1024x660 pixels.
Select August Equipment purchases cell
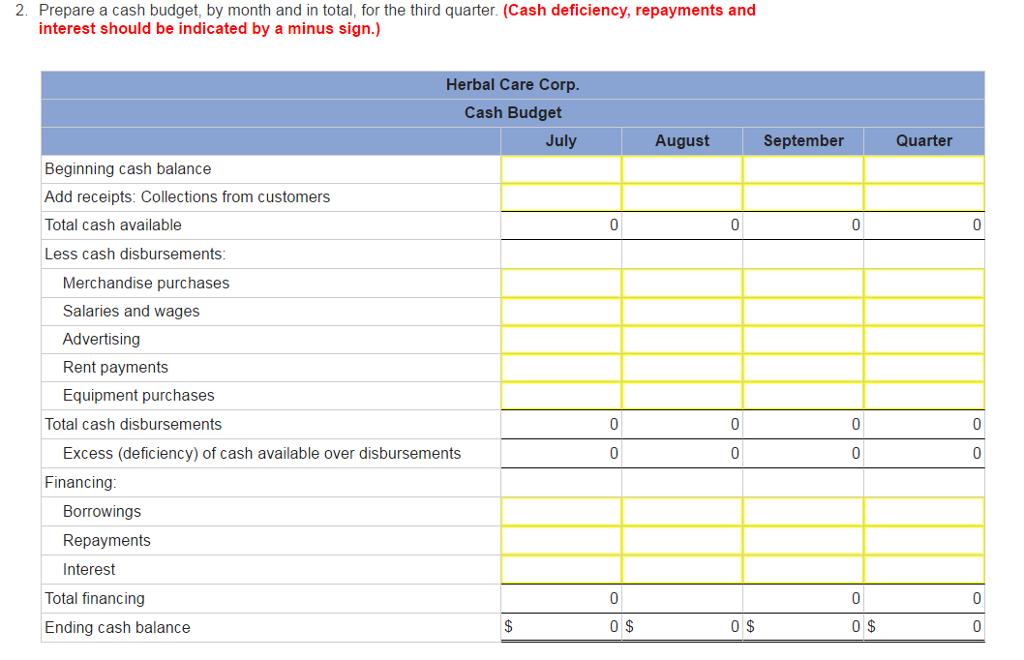click(682, 396)
